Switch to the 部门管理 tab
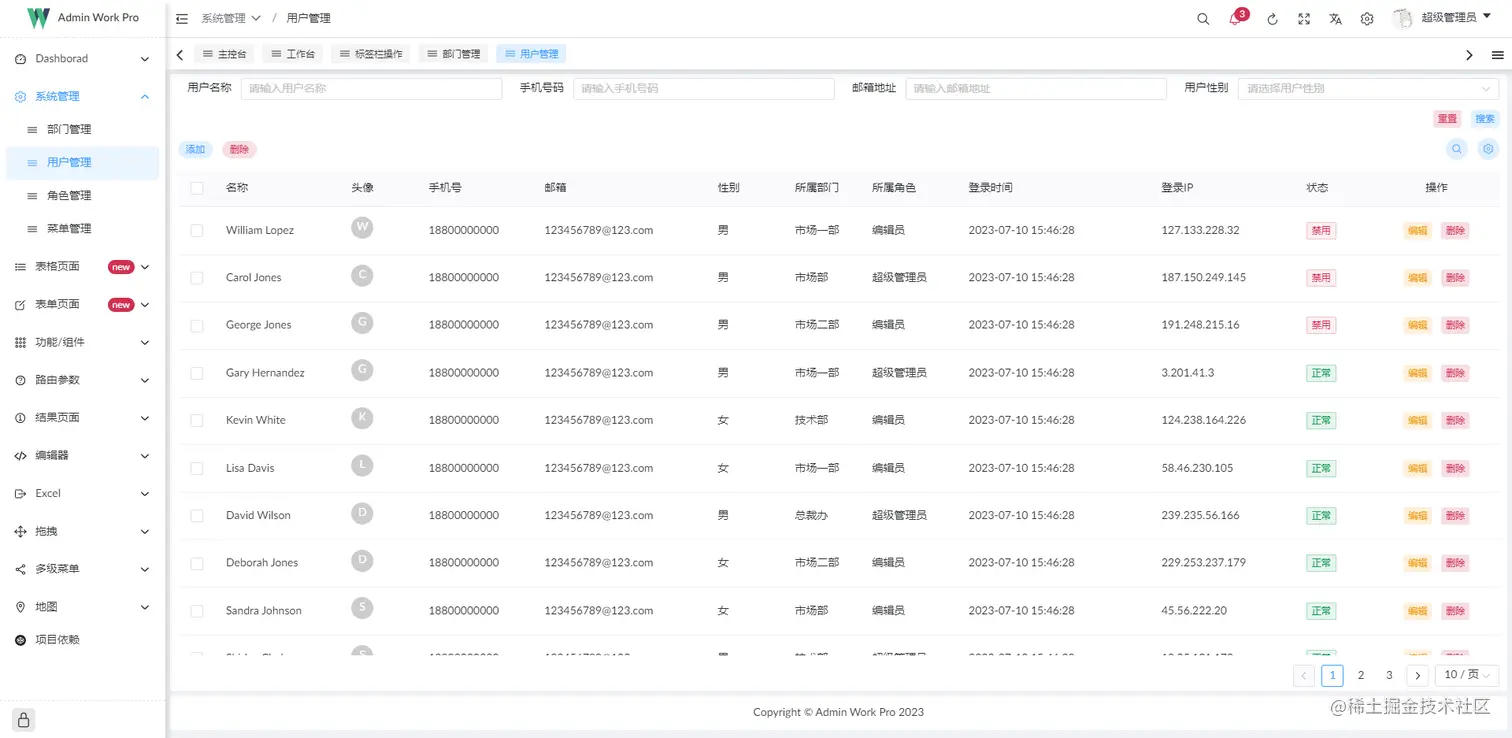Viewport: 1512px width, 738px height. tap(453, 54)
